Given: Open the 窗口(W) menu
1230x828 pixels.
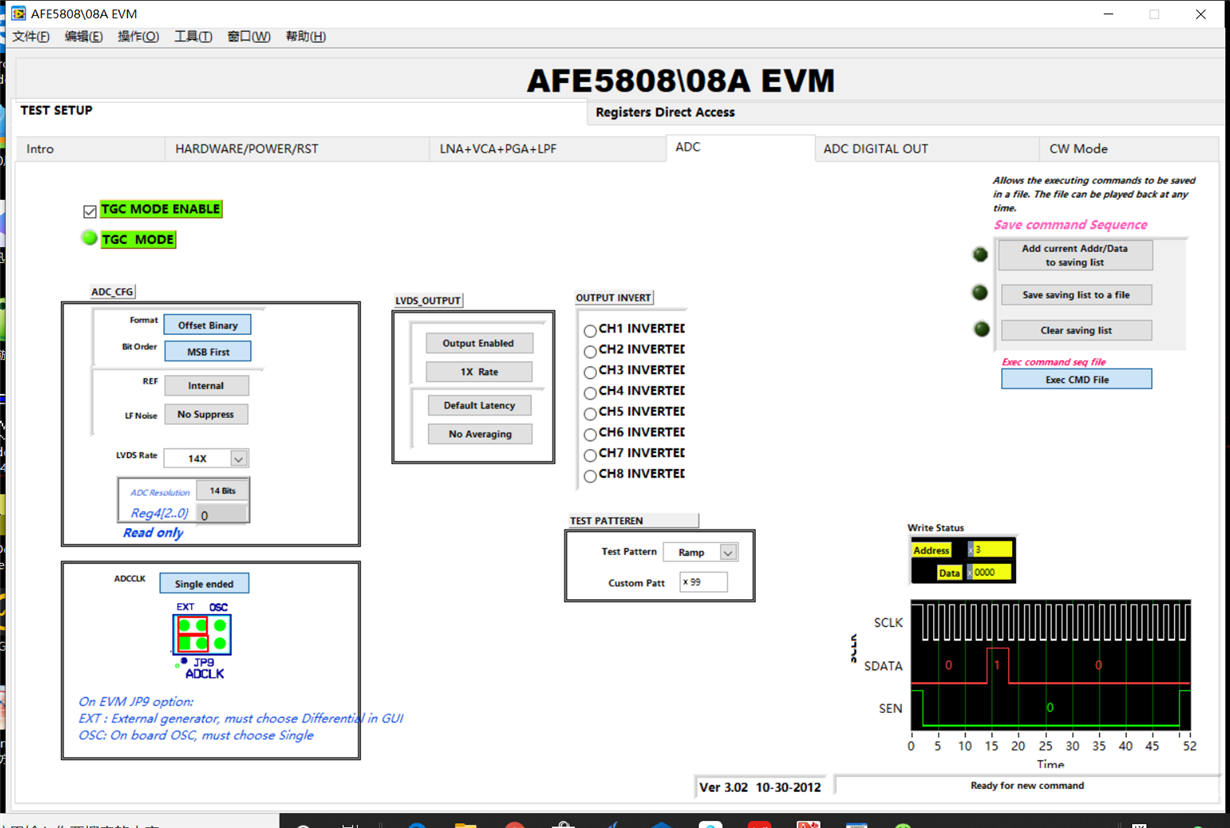Looking at the screenshot, I should [x=248, y=37].
